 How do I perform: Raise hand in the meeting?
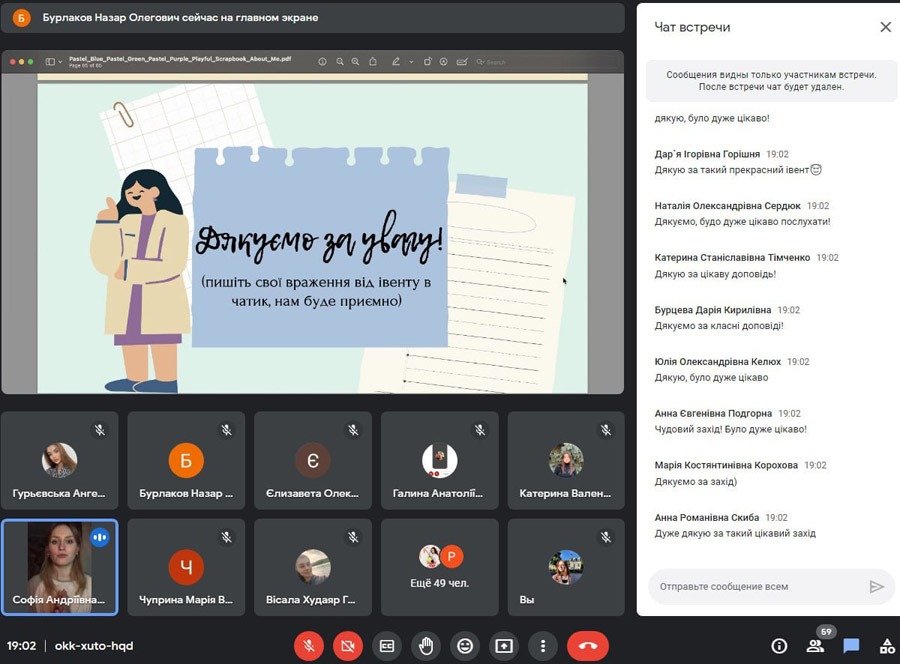coord(426,646)
